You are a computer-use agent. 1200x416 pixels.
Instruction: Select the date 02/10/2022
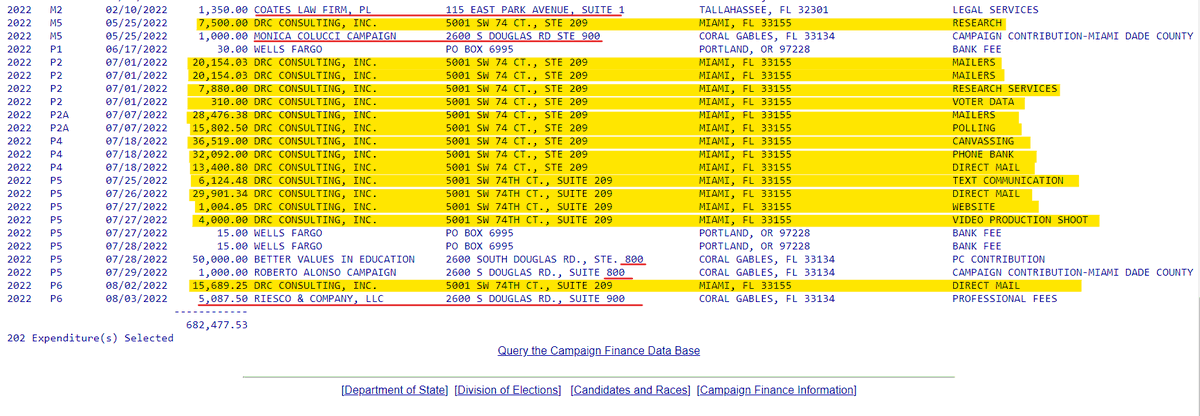137,10
